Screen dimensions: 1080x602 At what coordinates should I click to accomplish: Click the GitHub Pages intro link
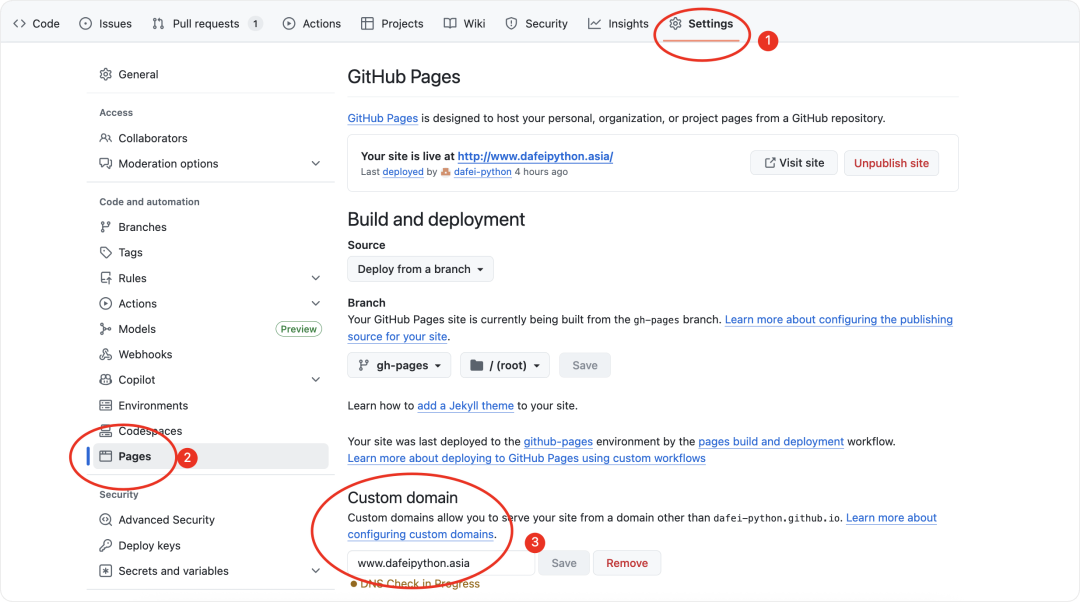click(382, 118)
